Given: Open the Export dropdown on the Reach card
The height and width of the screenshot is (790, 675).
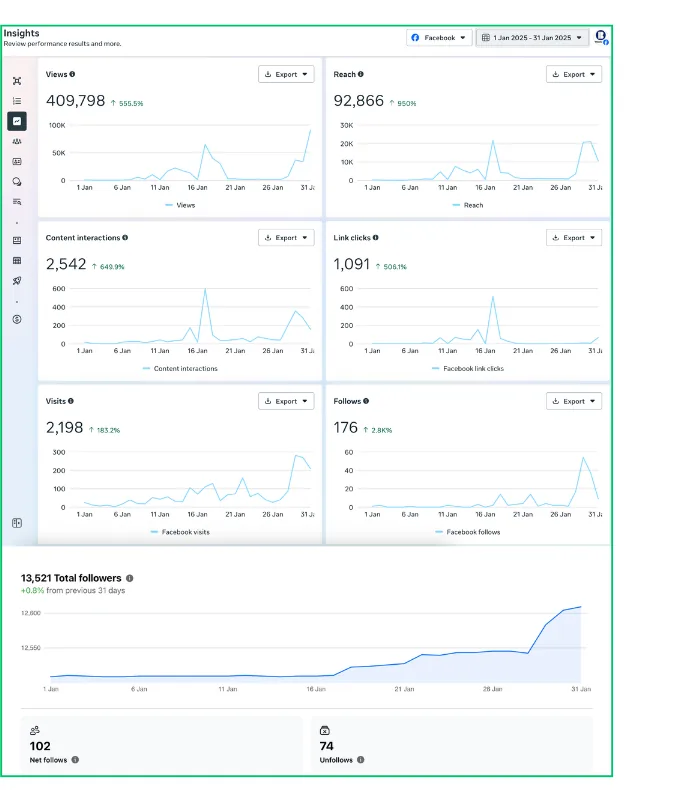Looking at the screenshot, I should 574,74.
